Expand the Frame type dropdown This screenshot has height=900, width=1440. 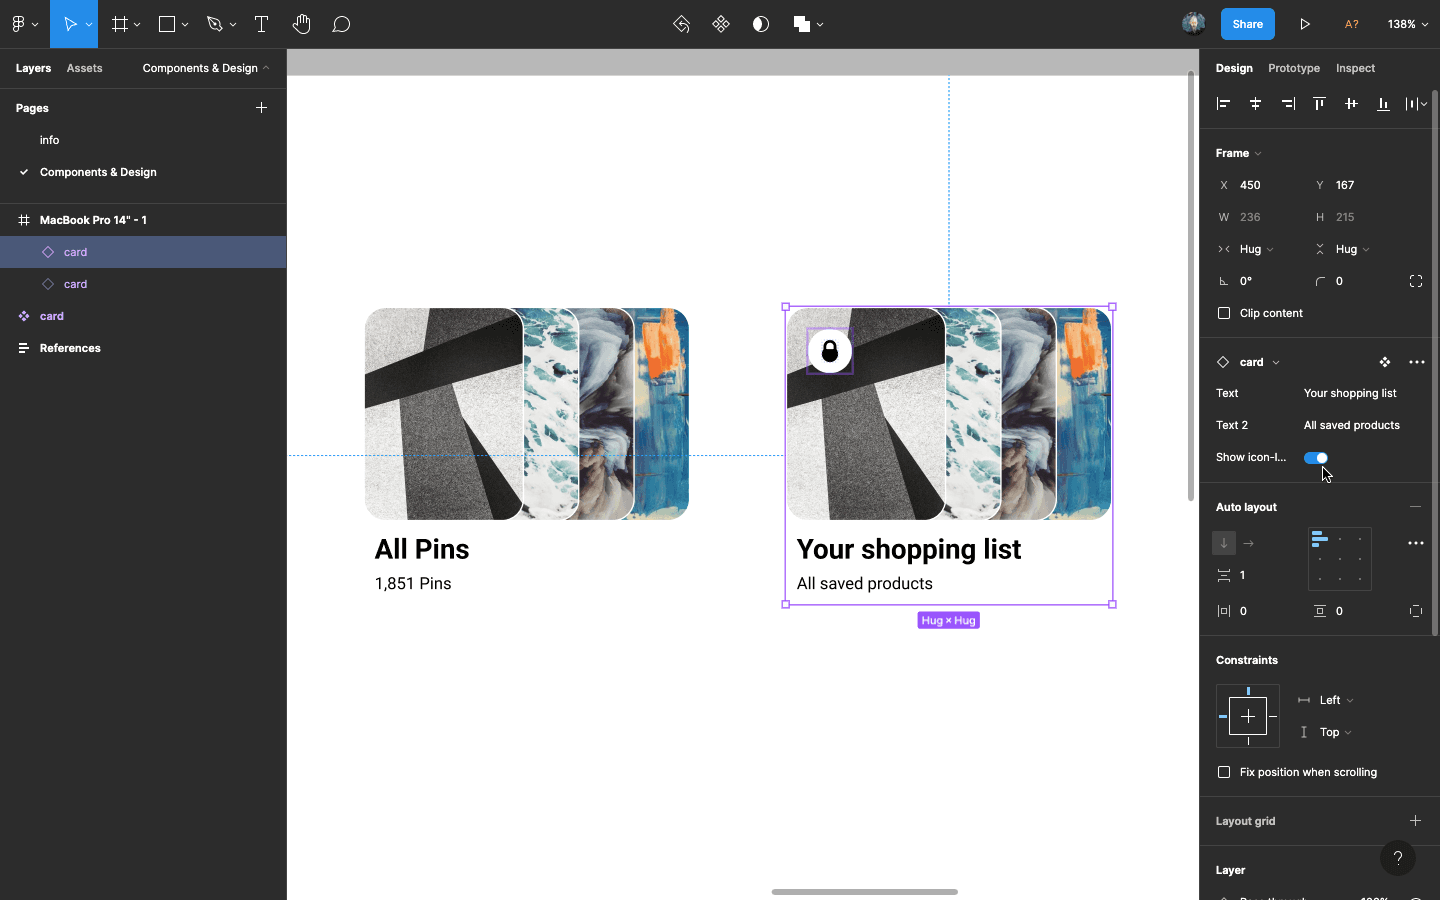[x=1239, y=153]
